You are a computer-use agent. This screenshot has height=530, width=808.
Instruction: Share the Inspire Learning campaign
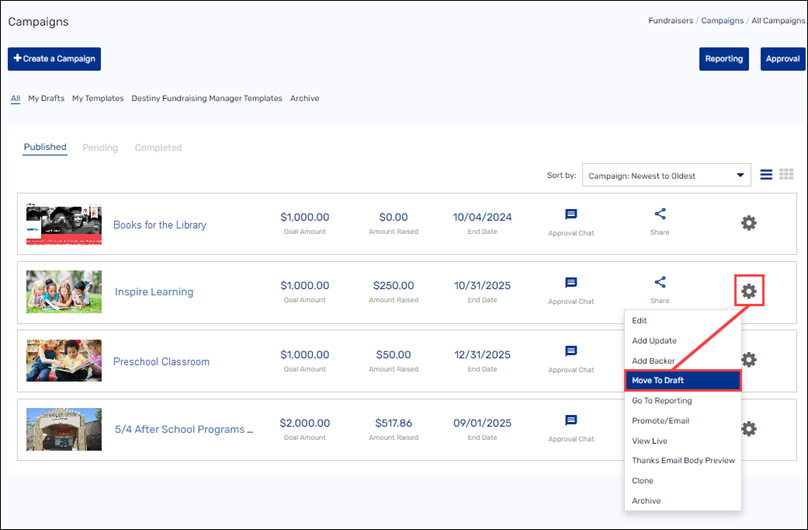(x=660, y=283)
